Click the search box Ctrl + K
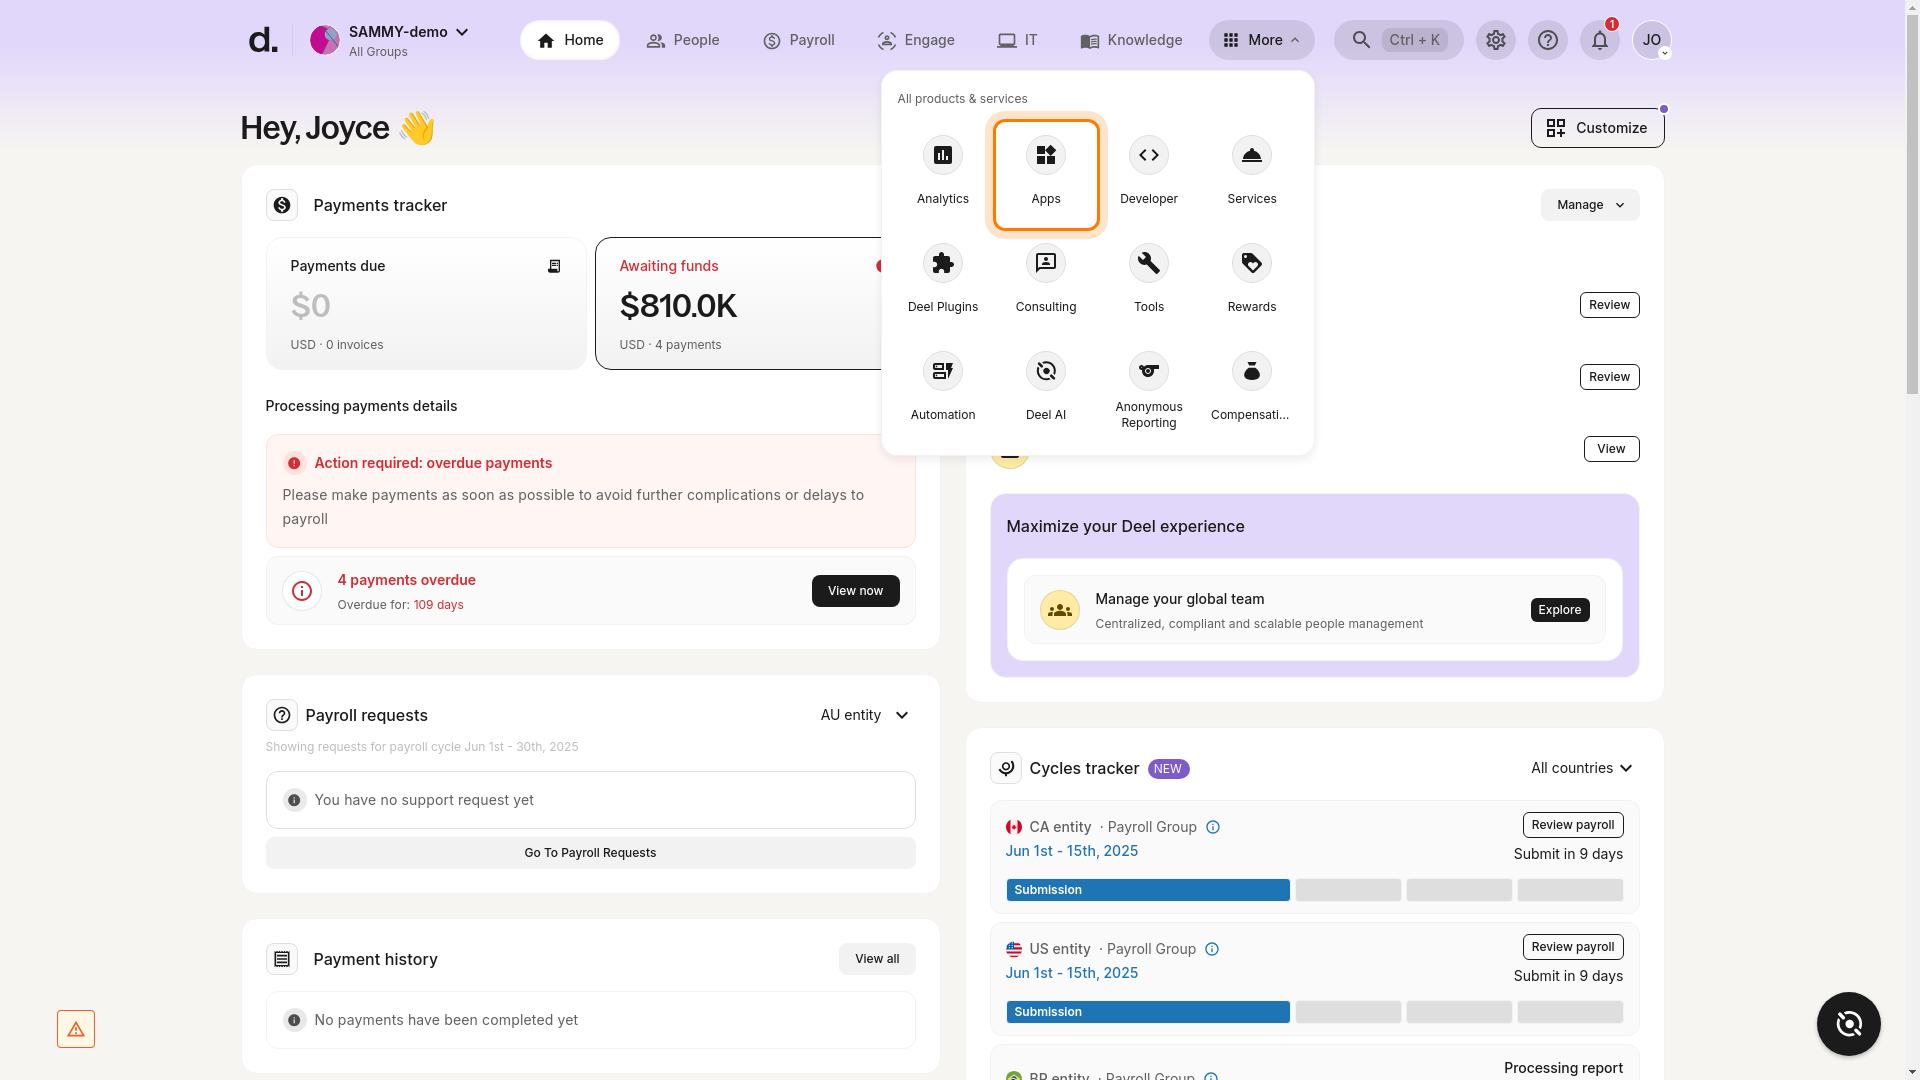Screen dimensions: 1920x1080 [1398, 40]
